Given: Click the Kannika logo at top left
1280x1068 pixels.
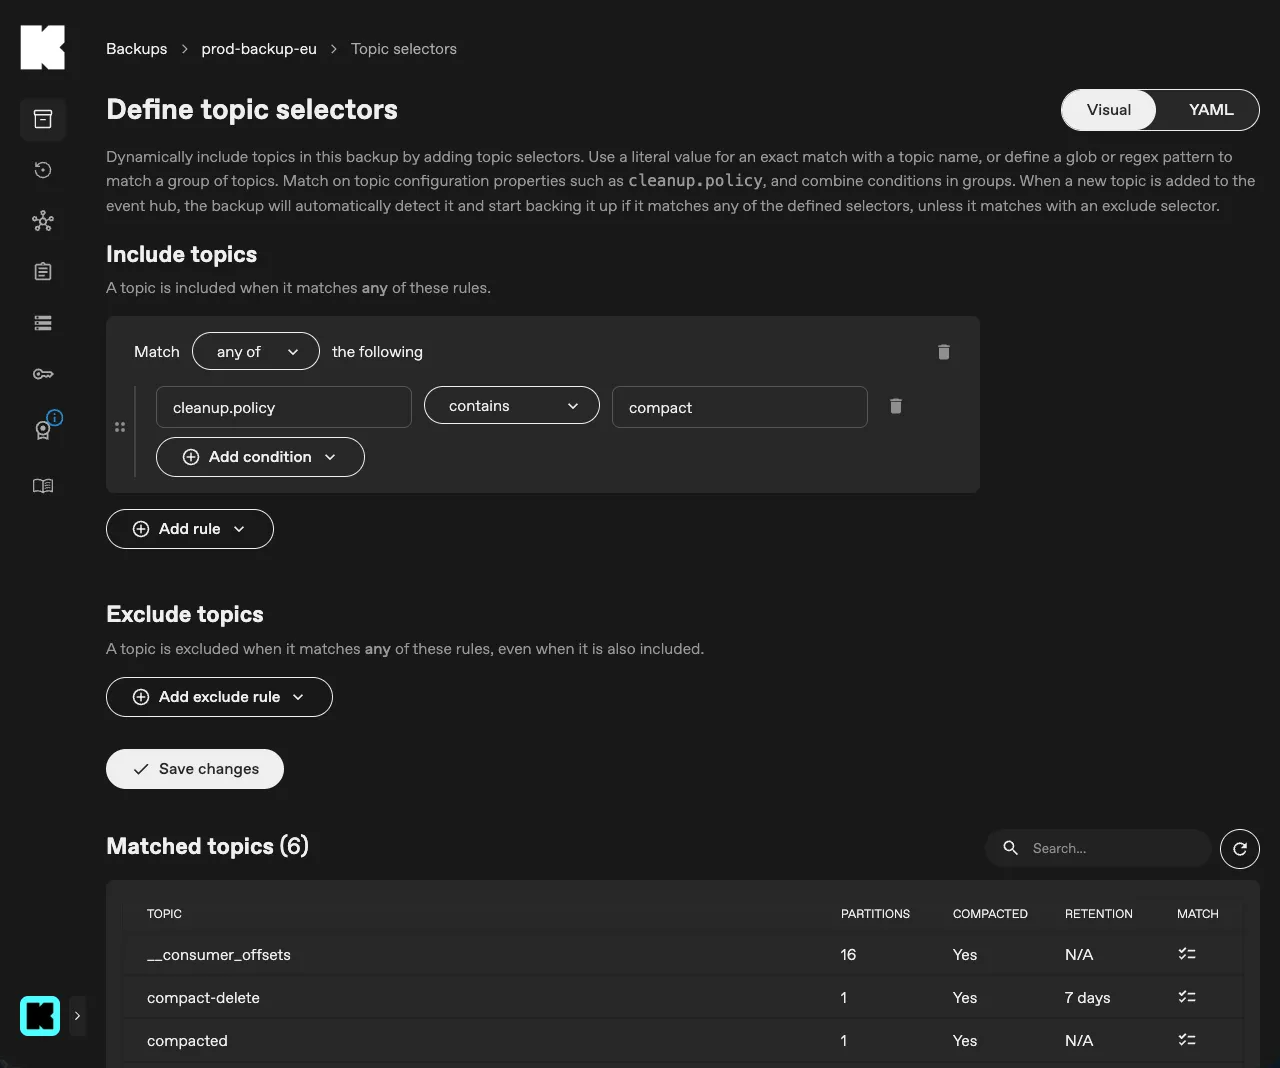Looking at the screenshot, I should pos(43,48).
